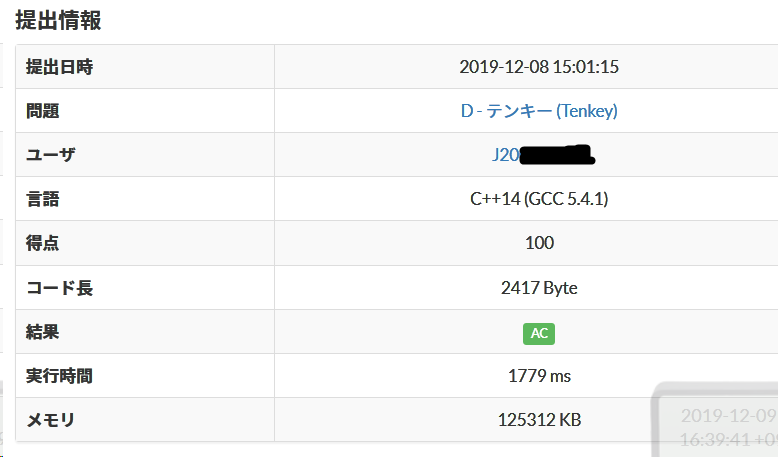This screenshot has width=778, height=457.
Task: Click the コード長 row label
Action: (60, 288)
